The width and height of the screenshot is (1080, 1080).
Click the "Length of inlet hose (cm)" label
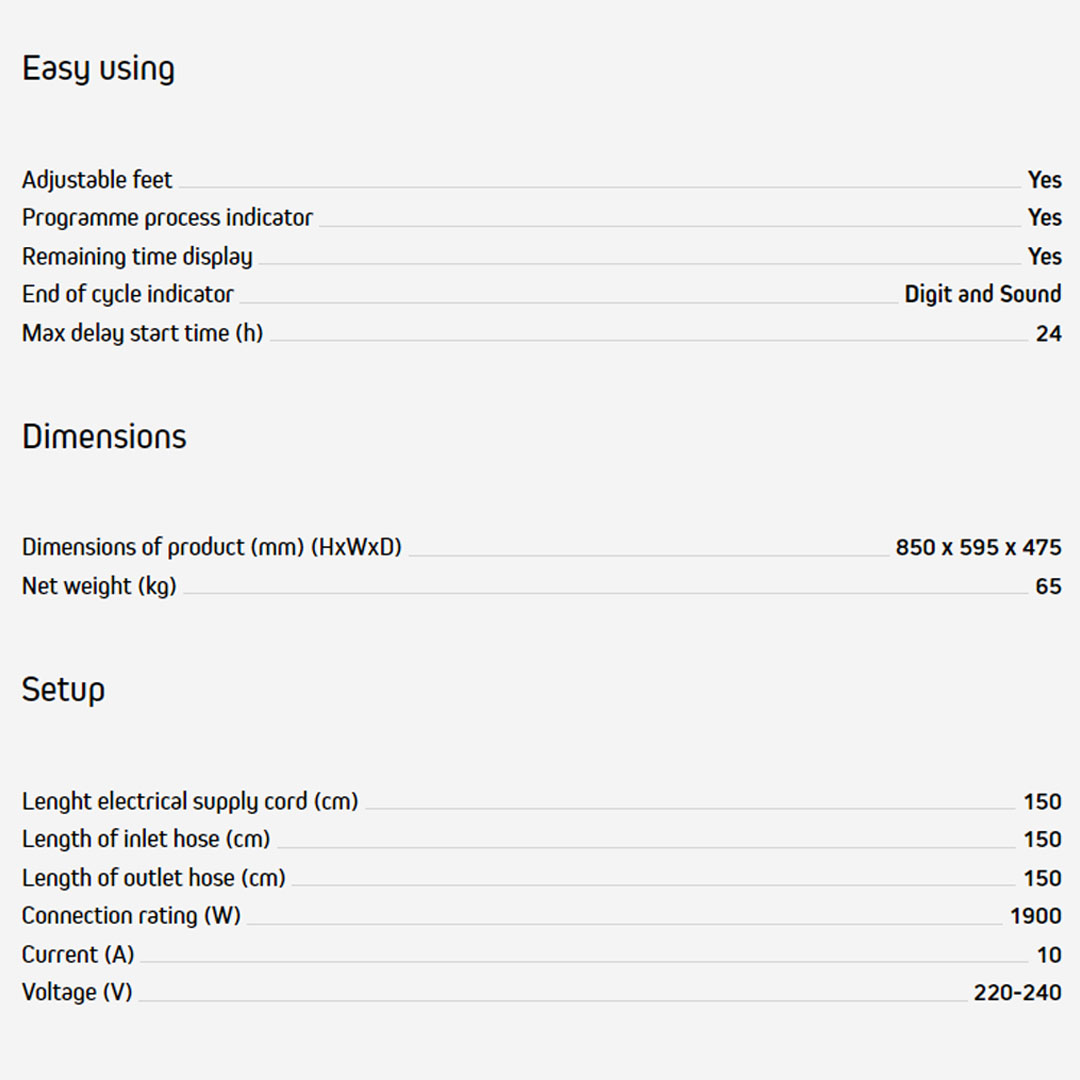click(x=146, y=840)
